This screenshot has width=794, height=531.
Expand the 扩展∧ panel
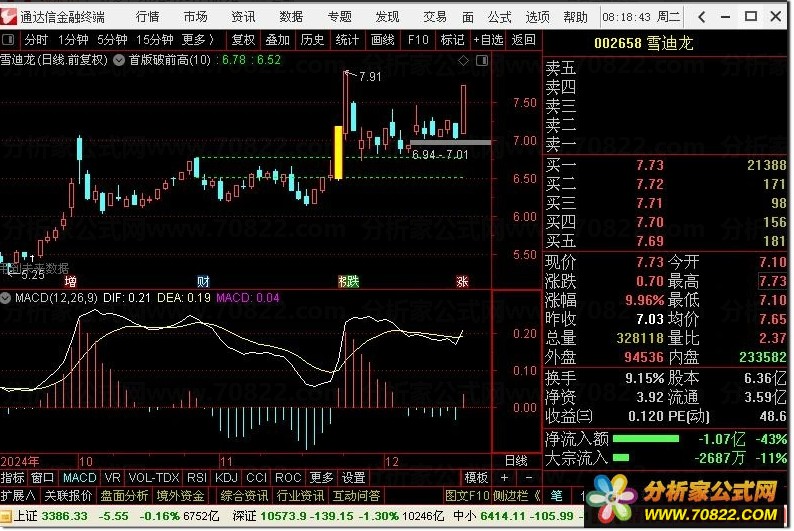coord(18,496)
